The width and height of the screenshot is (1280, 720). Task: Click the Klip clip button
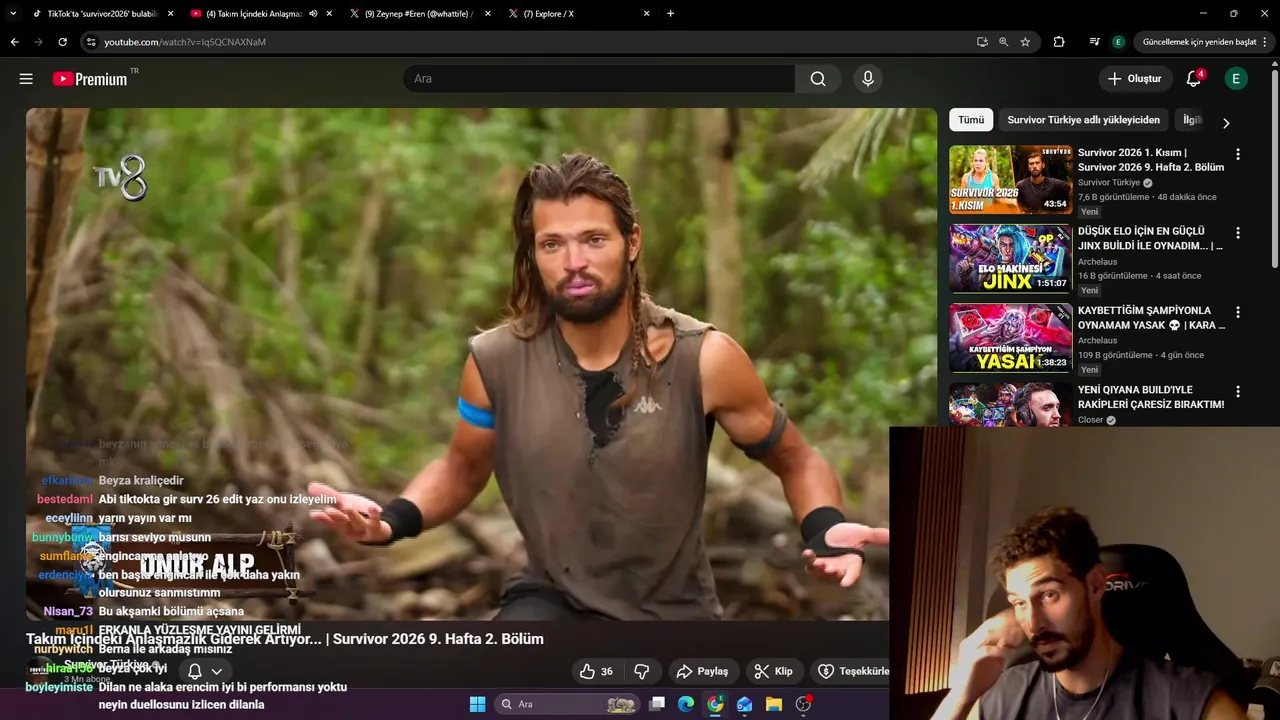tap(773, 671)
